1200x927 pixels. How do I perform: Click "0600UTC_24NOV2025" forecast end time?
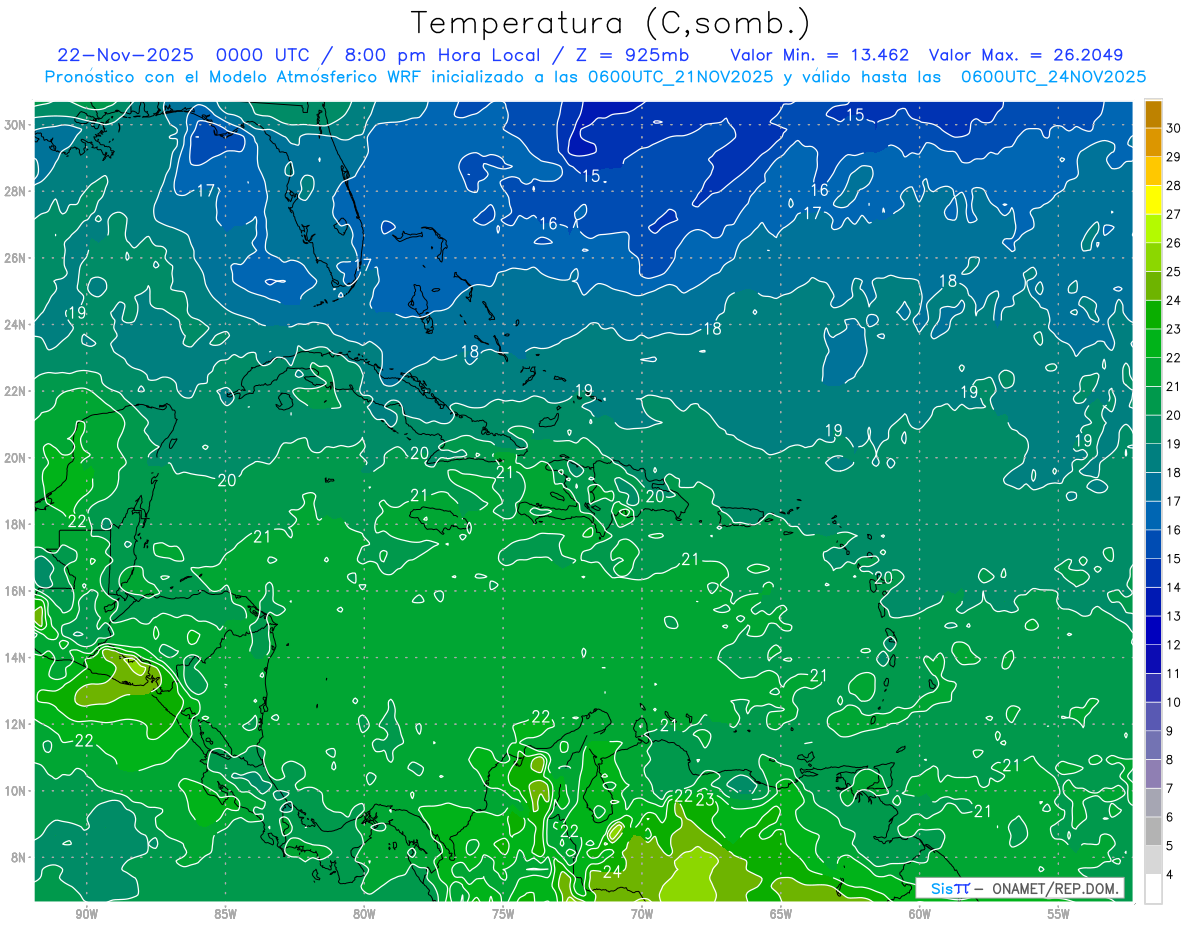(x=1053, y=77)
